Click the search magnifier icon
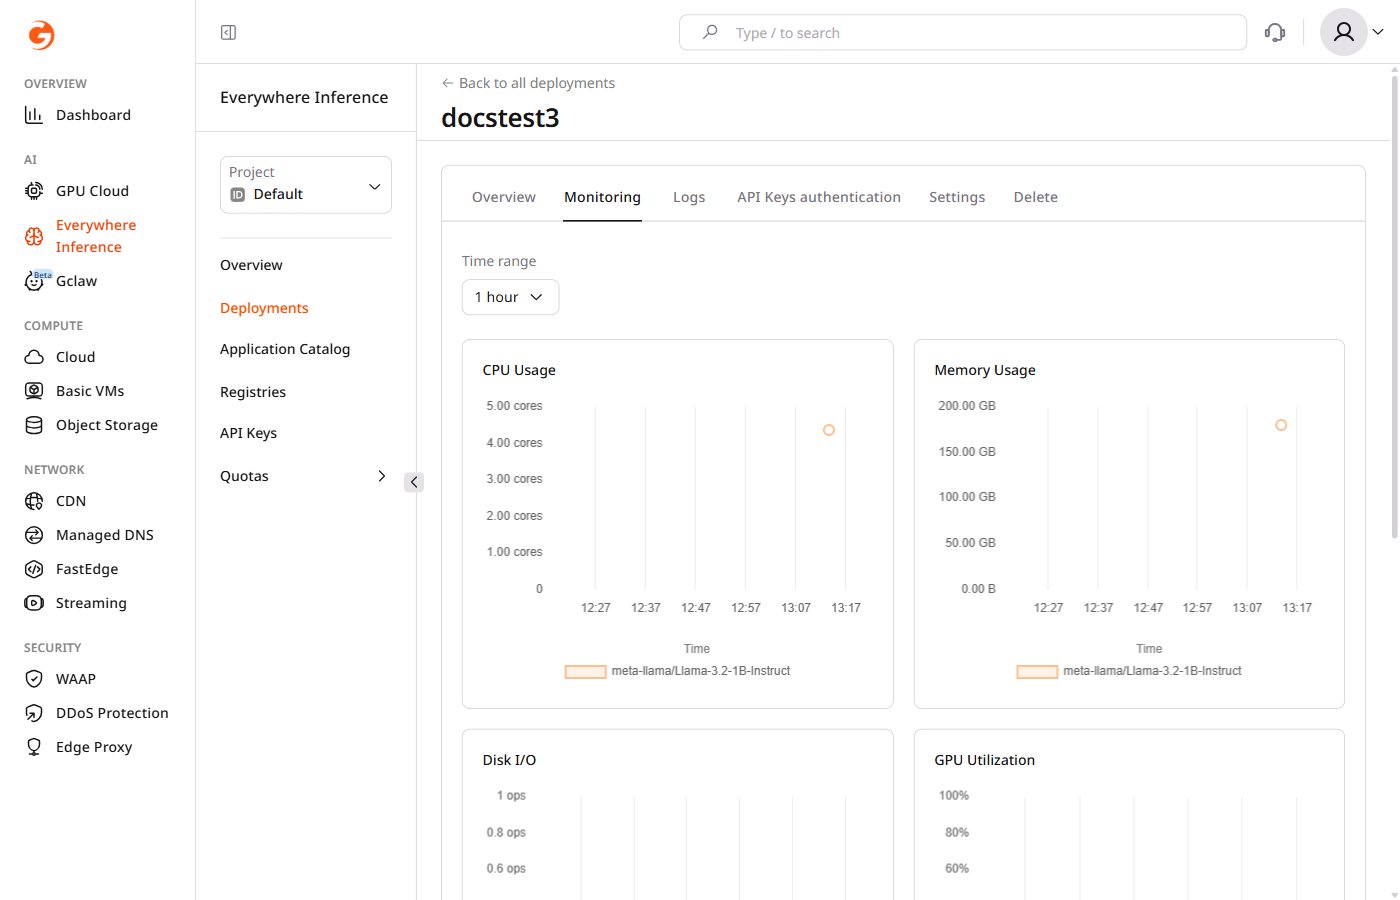 pyautogui.click(x=710, y=32)
